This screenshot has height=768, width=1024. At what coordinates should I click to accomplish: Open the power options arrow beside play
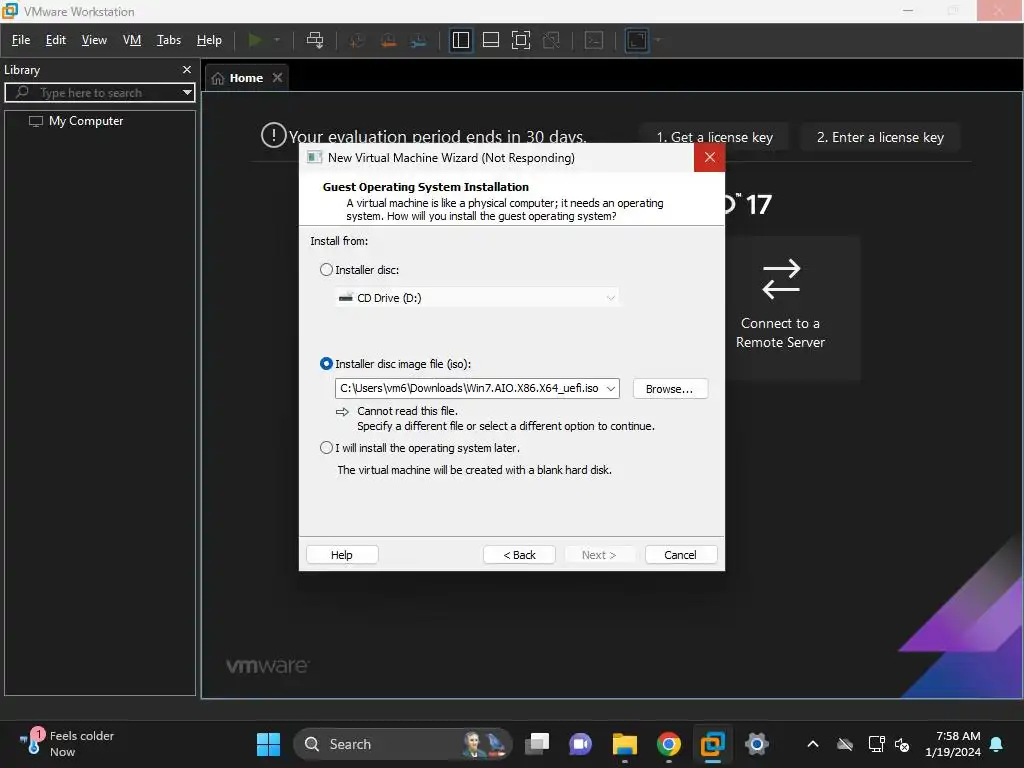coord(277,40)
